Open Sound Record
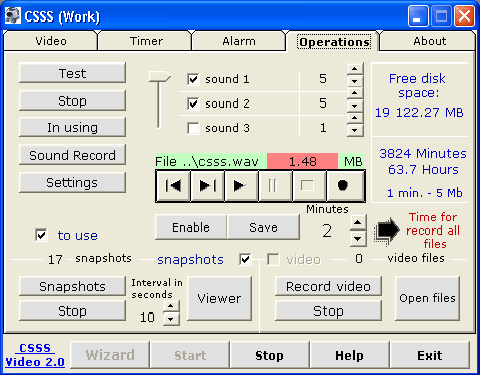 pos(72,155)
